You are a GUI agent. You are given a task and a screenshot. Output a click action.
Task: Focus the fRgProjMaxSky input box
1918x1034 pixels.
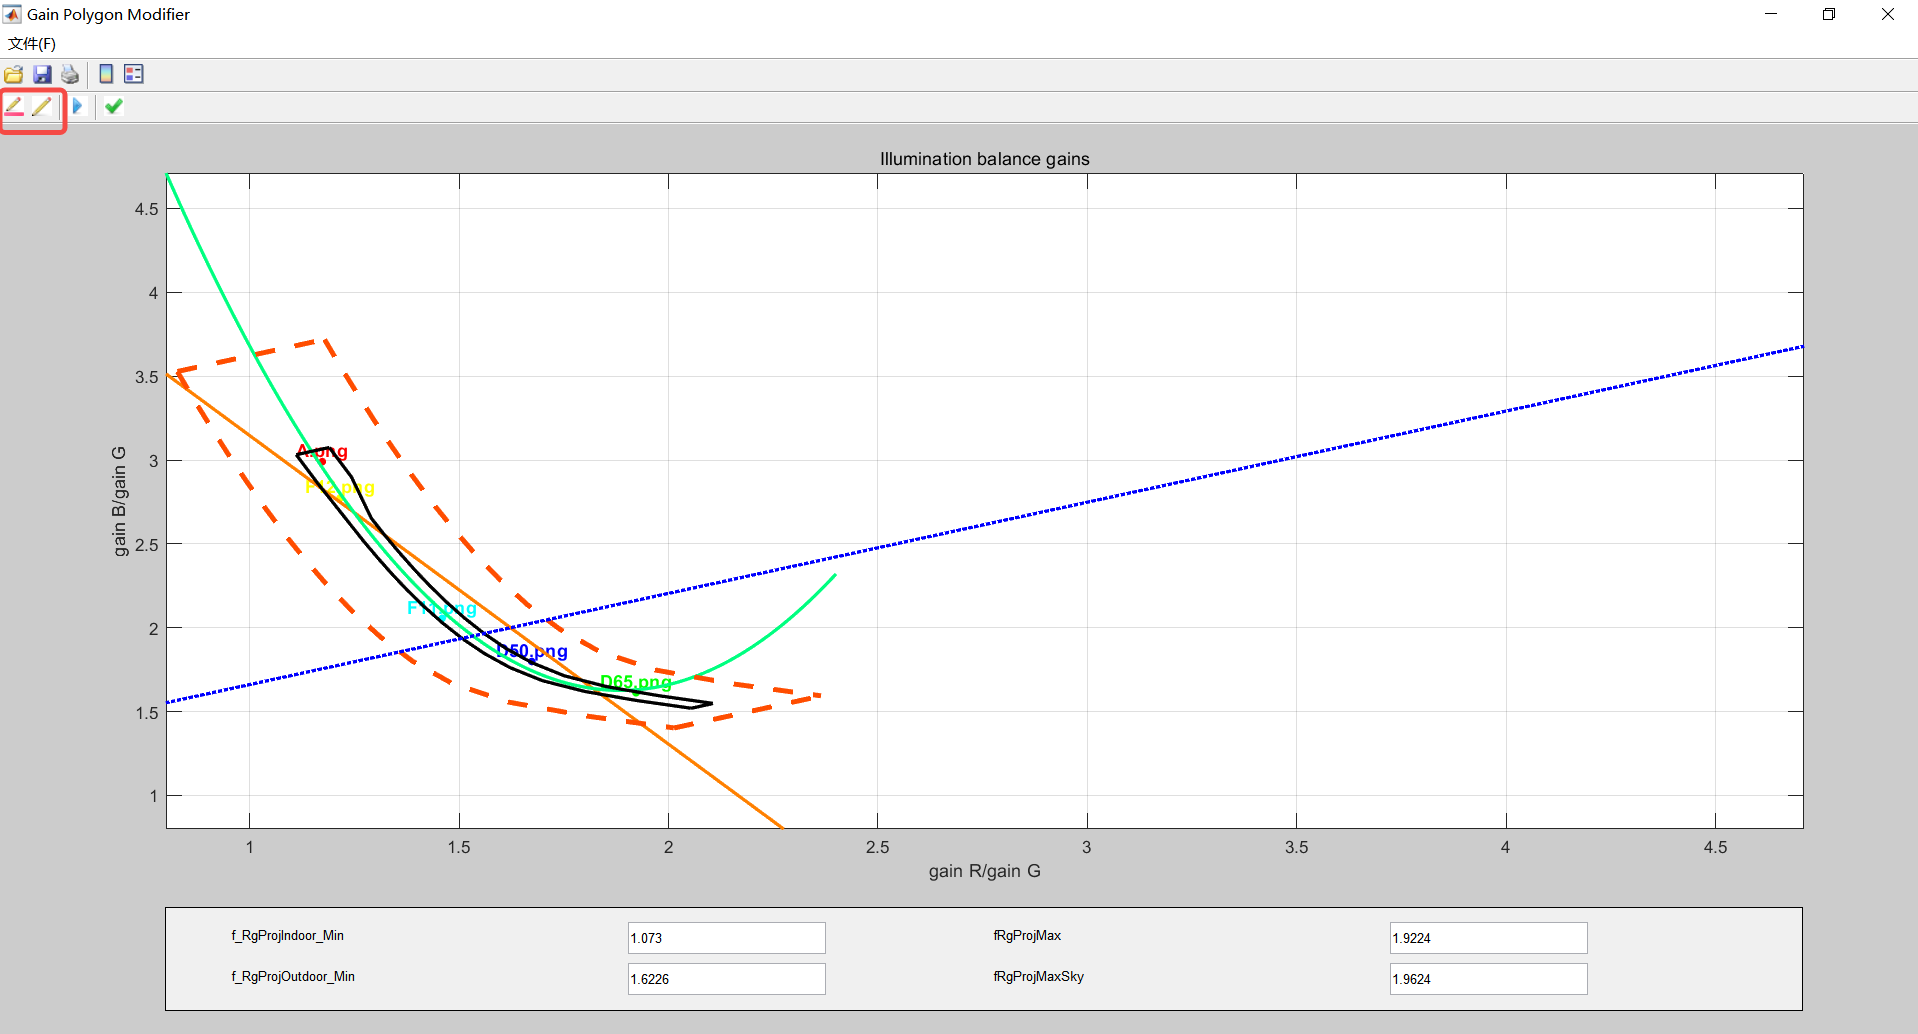coord(1487,979)
